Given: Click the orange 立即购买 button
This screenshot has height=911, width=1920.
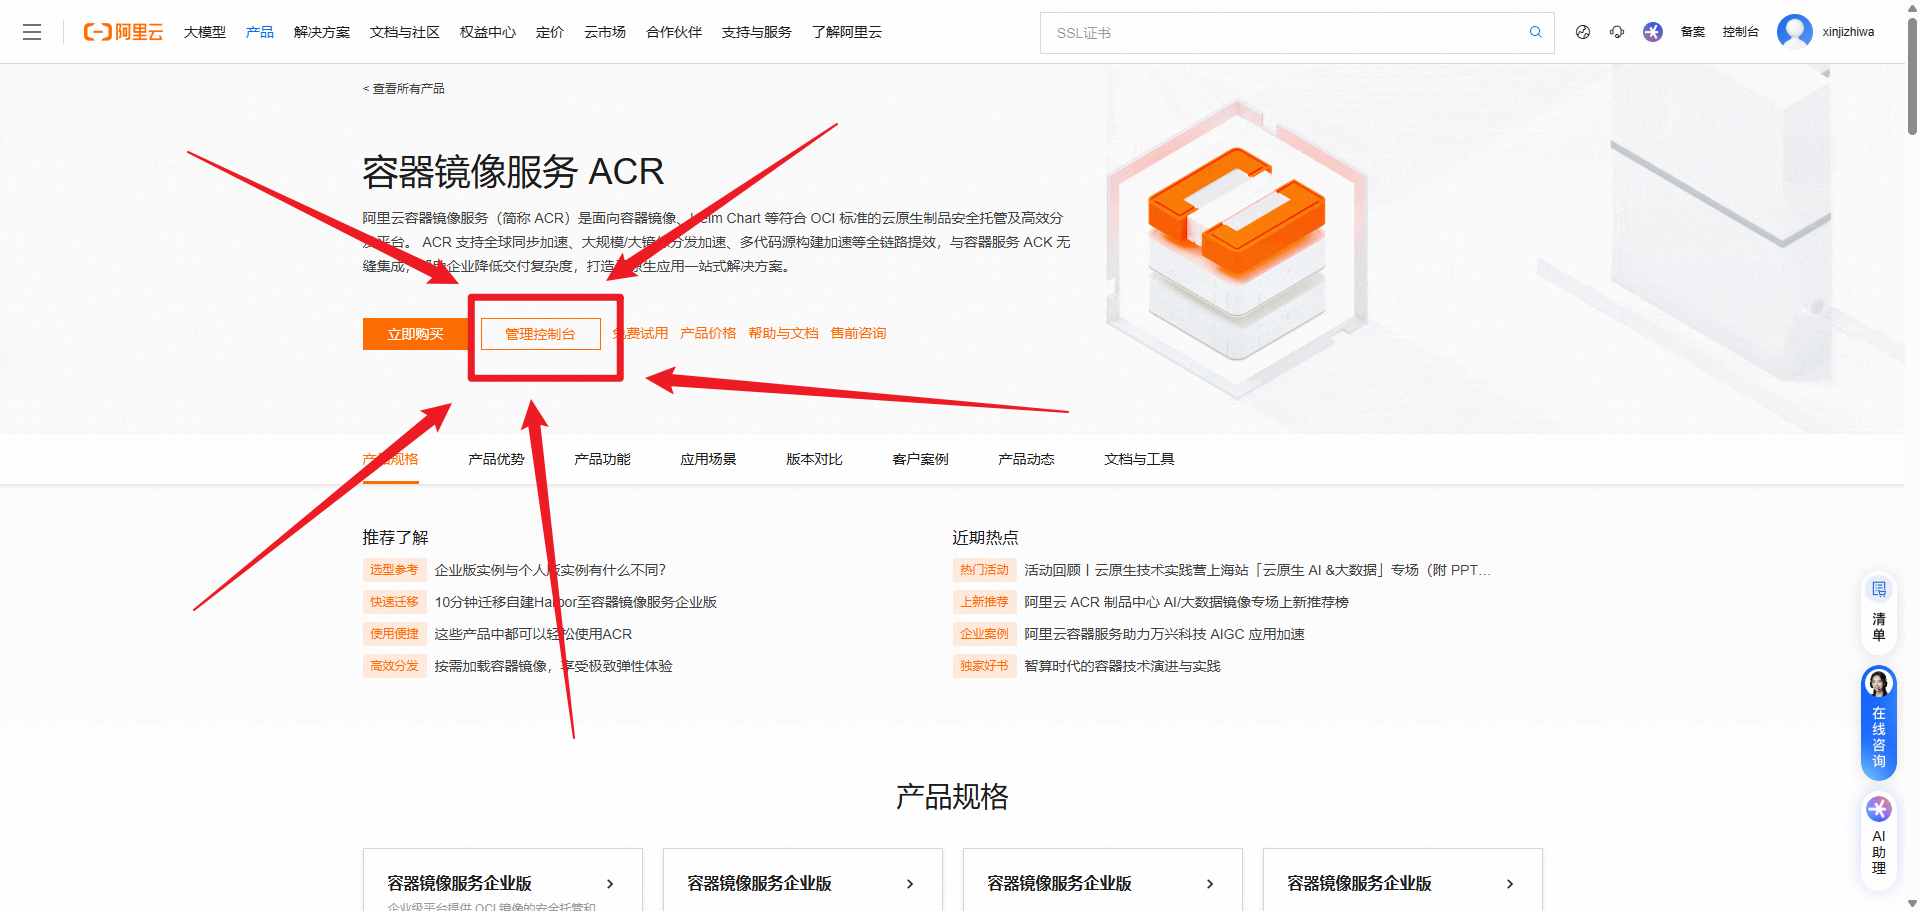Looking at the screenshot, I should [416, 334].
